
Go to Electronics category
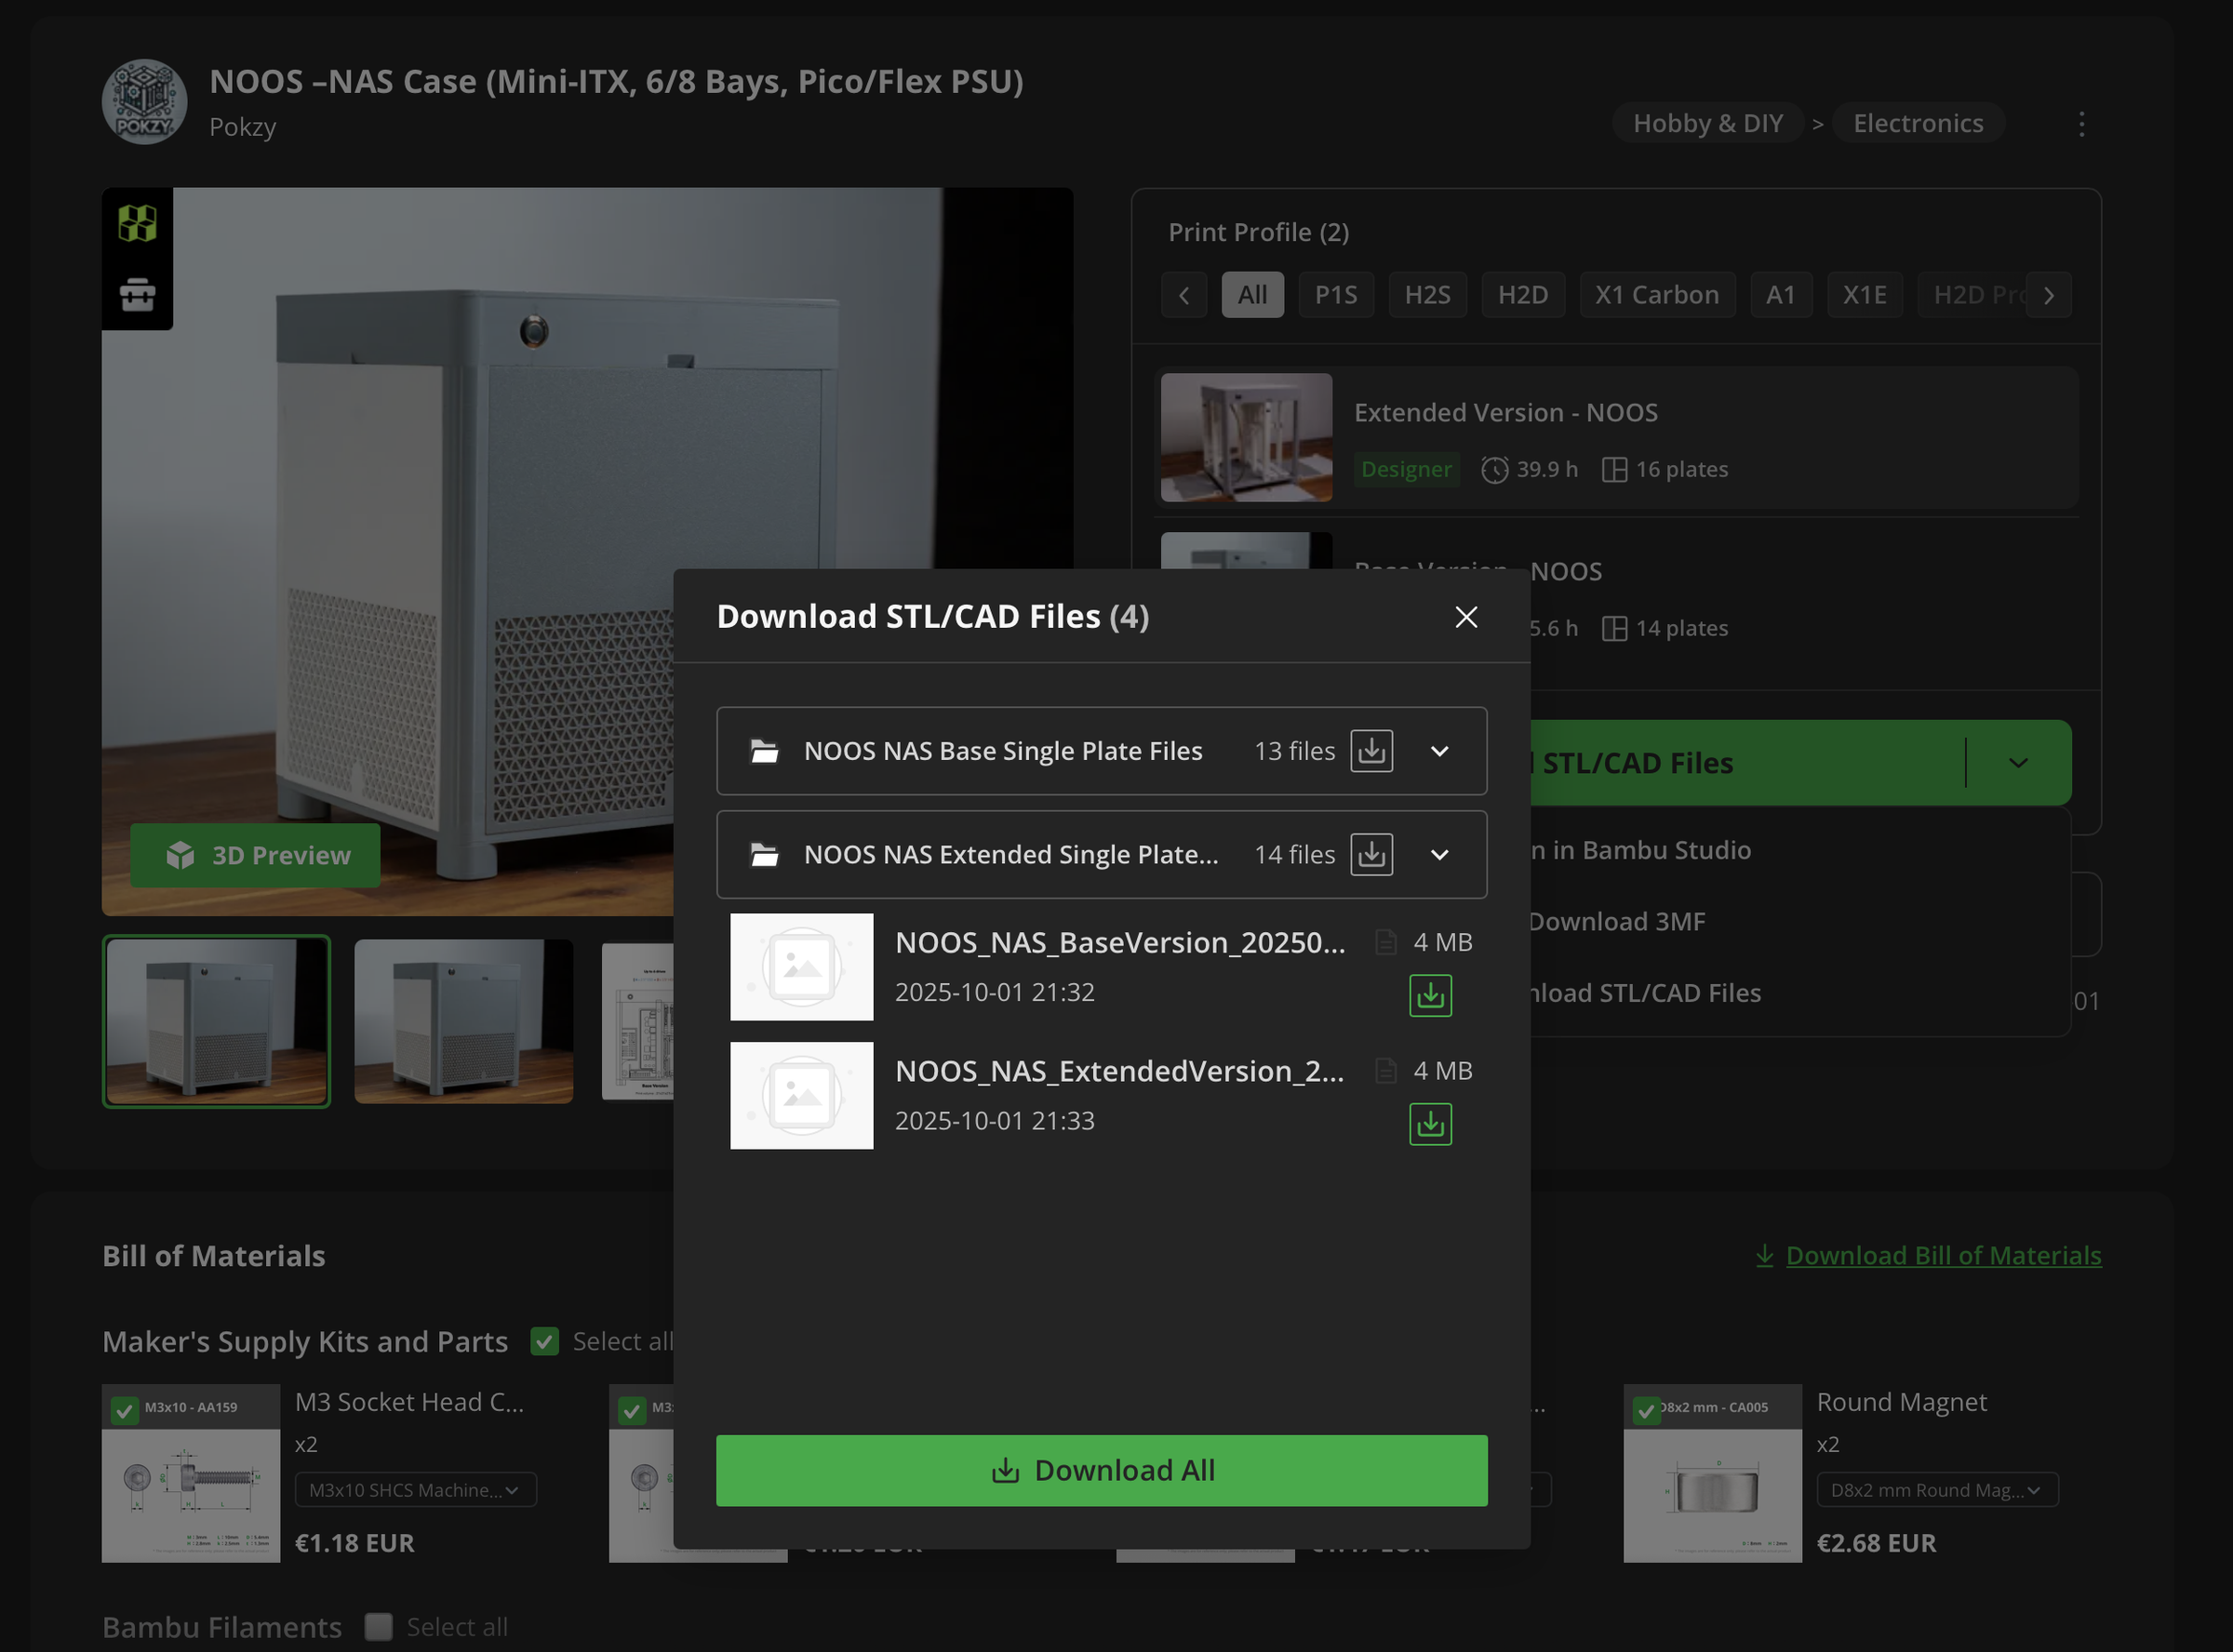coord(1918,123)
